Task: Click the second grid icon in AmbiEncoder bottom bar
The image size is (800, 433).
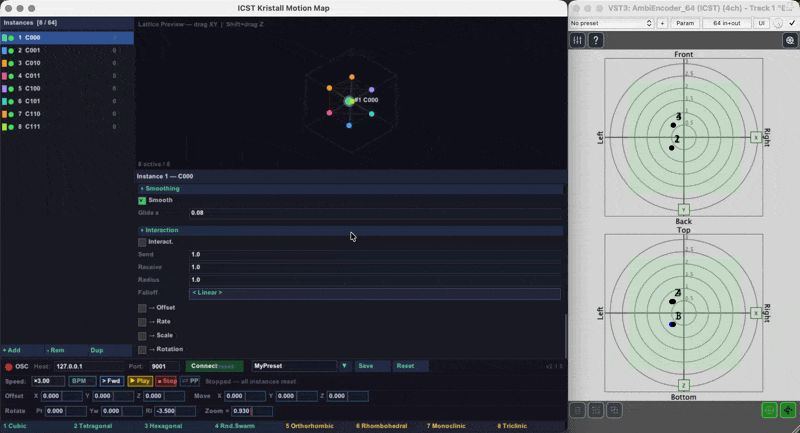Action: [596, 410]
